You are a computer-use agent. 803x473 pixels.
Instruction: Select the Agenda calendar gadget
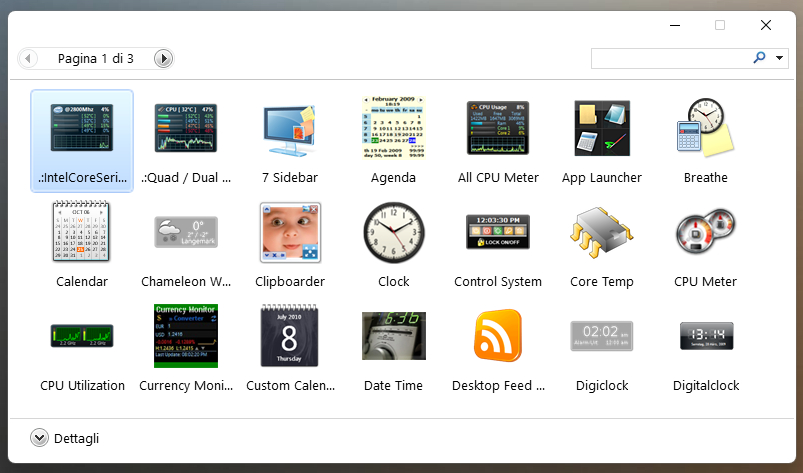click(393, 128)
